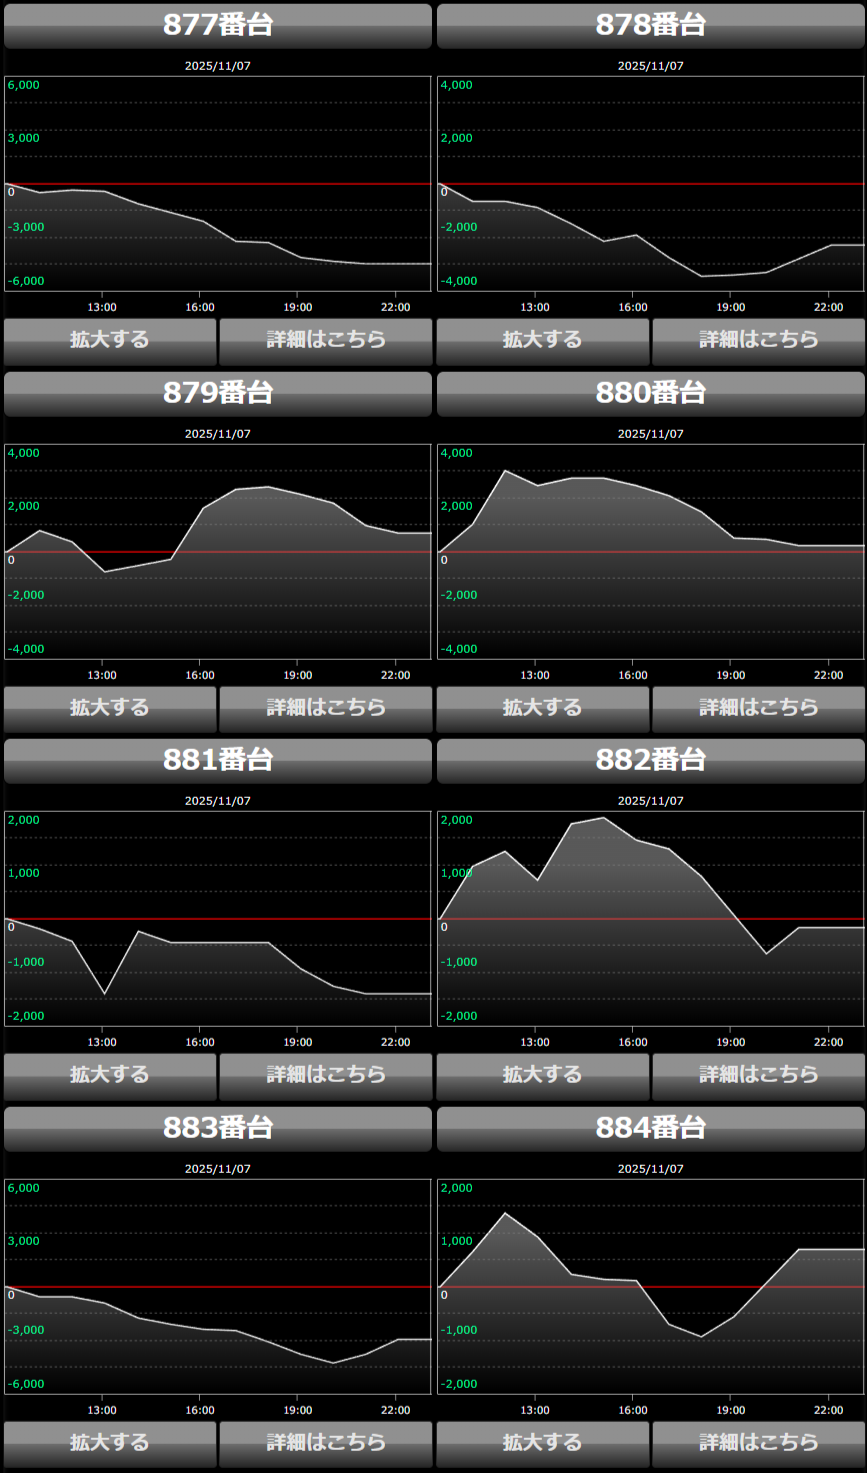Show details for machine 881
Screen dimensions: 867x1473
pyautogui.click(x=326, y=1075)
